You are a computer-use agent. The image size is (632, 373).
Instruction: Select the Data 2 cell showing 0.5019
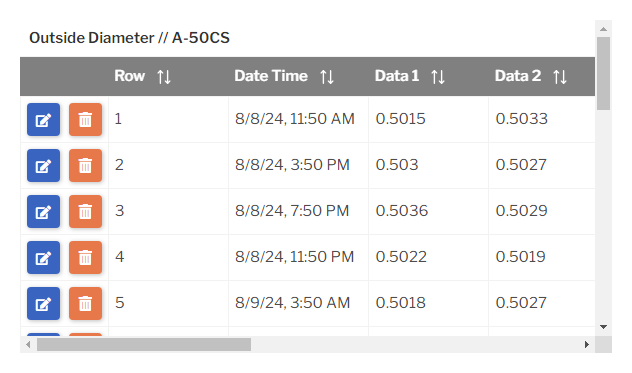pos(542,257)
